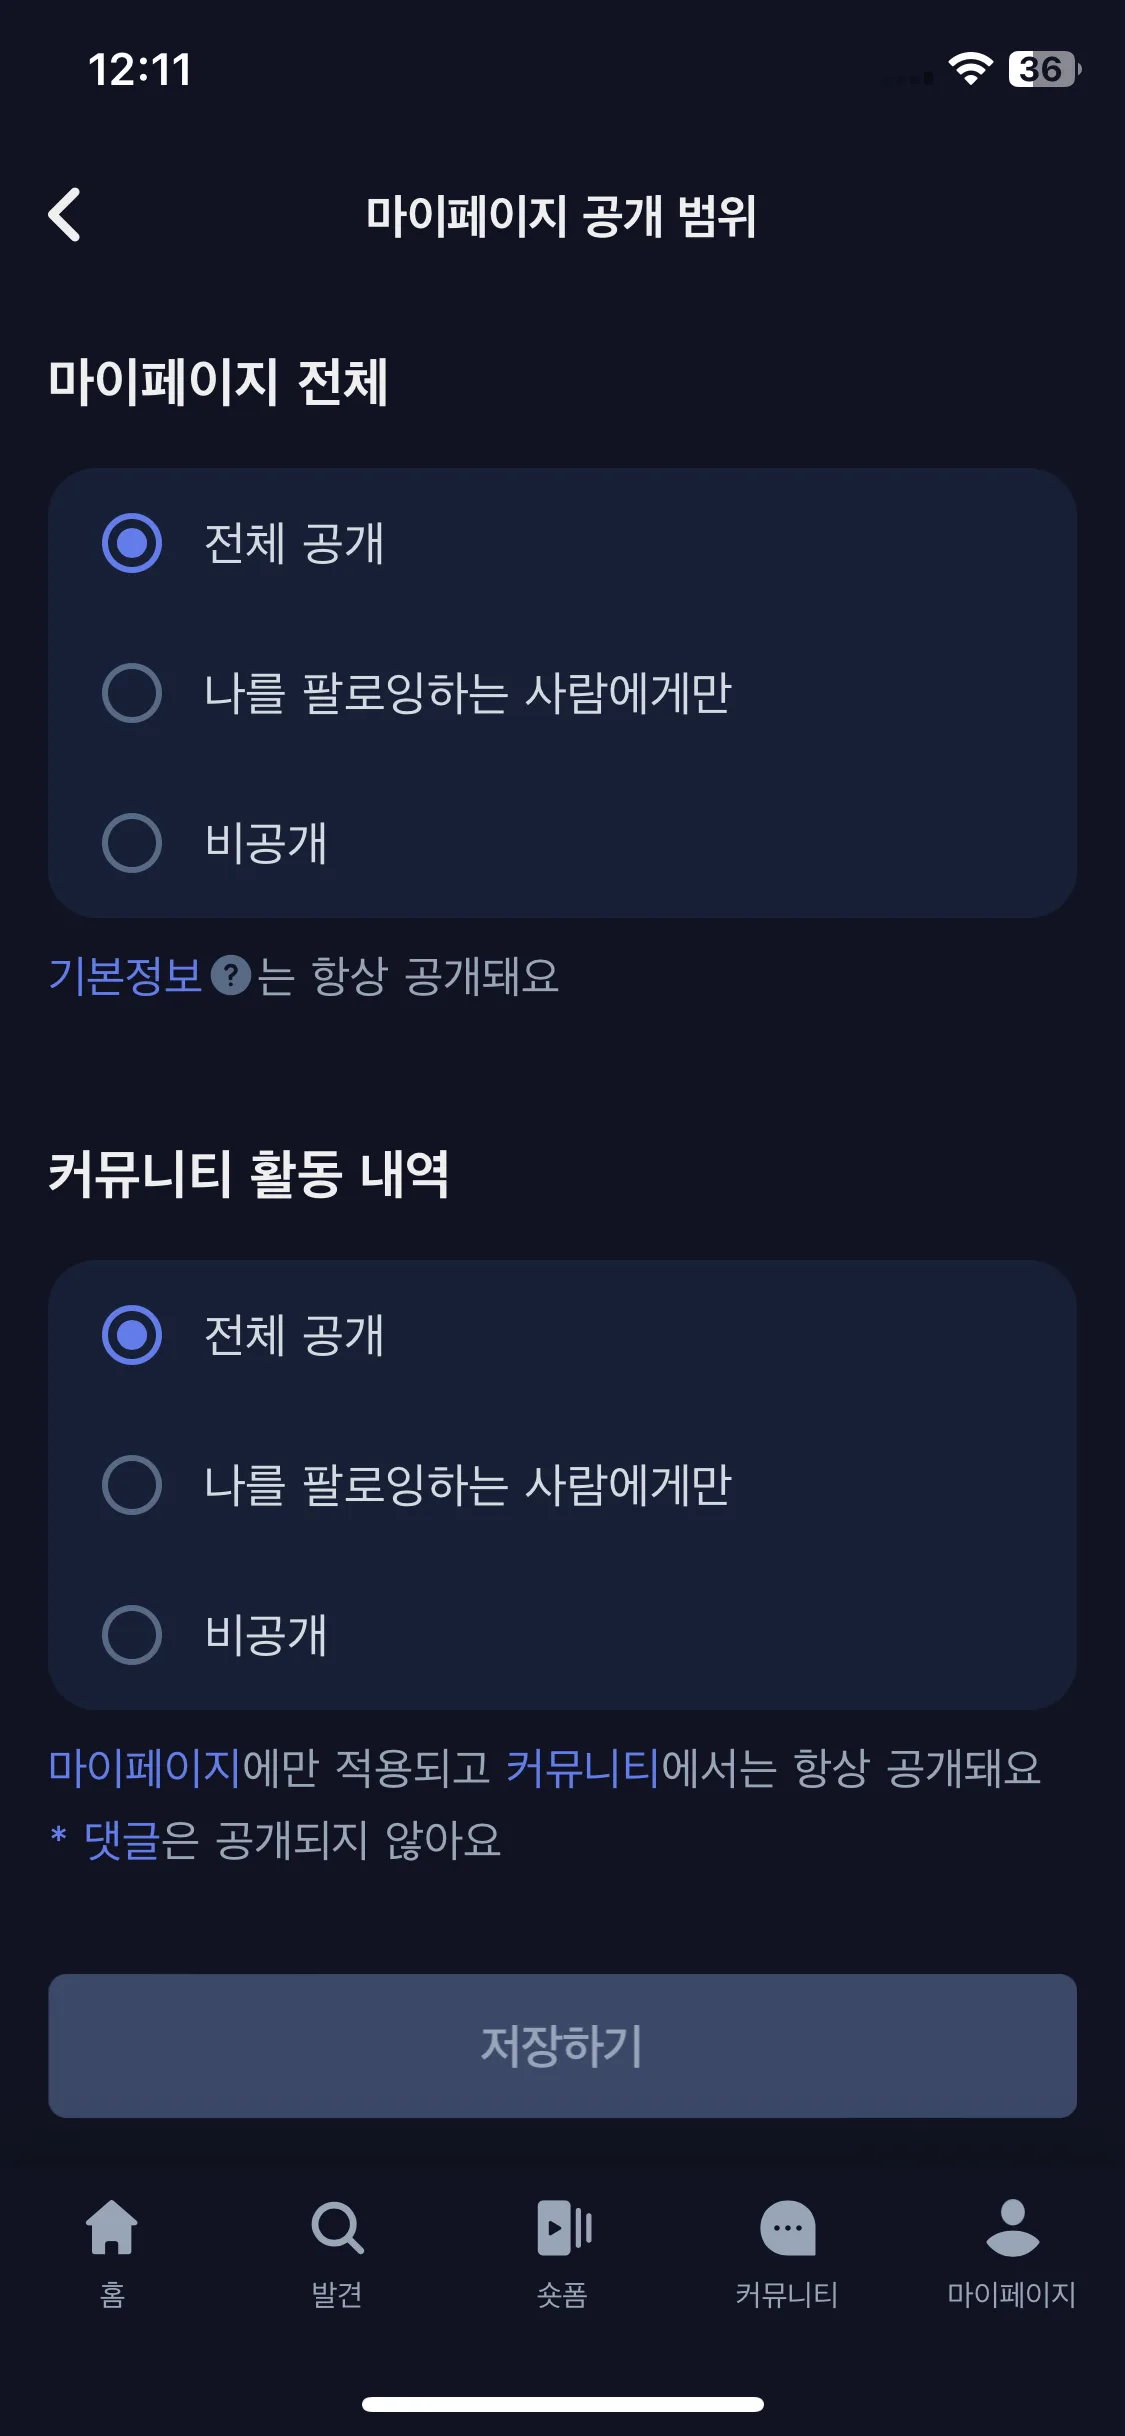Select 전체 공개 under 커뮤니티 활동 내역
Image resolution: width=1125 pixels, height=2436 pixels.
coord(562,1335)
